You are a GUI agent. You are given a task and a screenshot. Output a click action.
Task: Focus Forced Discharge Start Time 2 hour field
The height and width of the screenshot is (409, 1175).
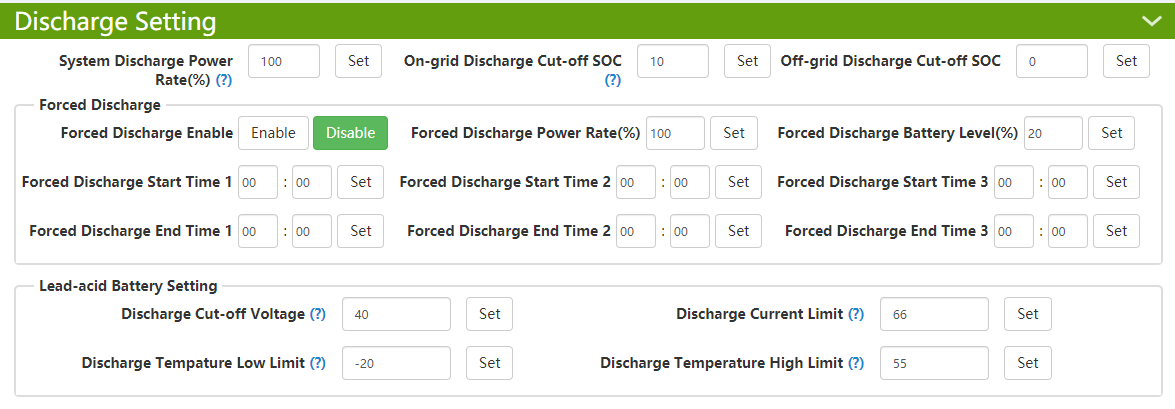point(636,182)
